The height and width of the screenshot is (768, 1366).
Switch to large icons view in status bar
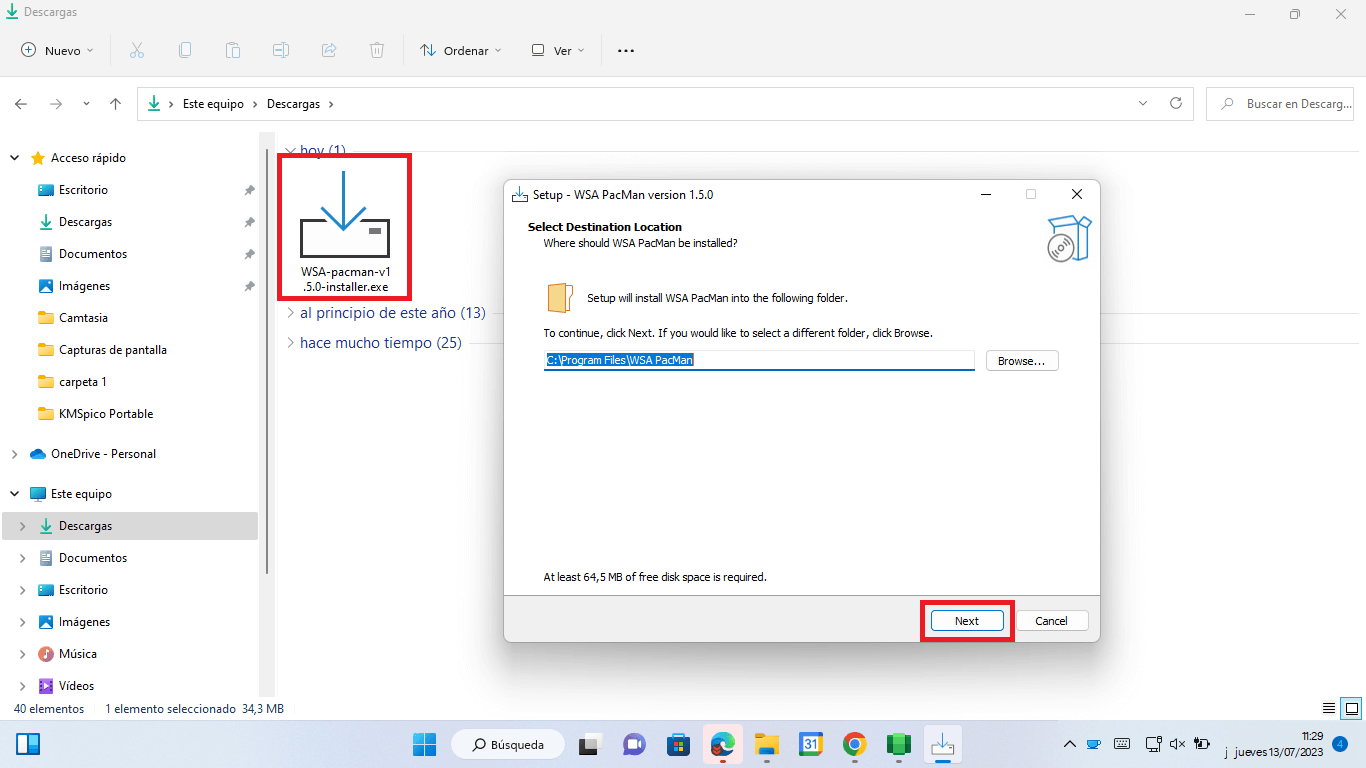pyautogui.click(x=1351, y=708)
